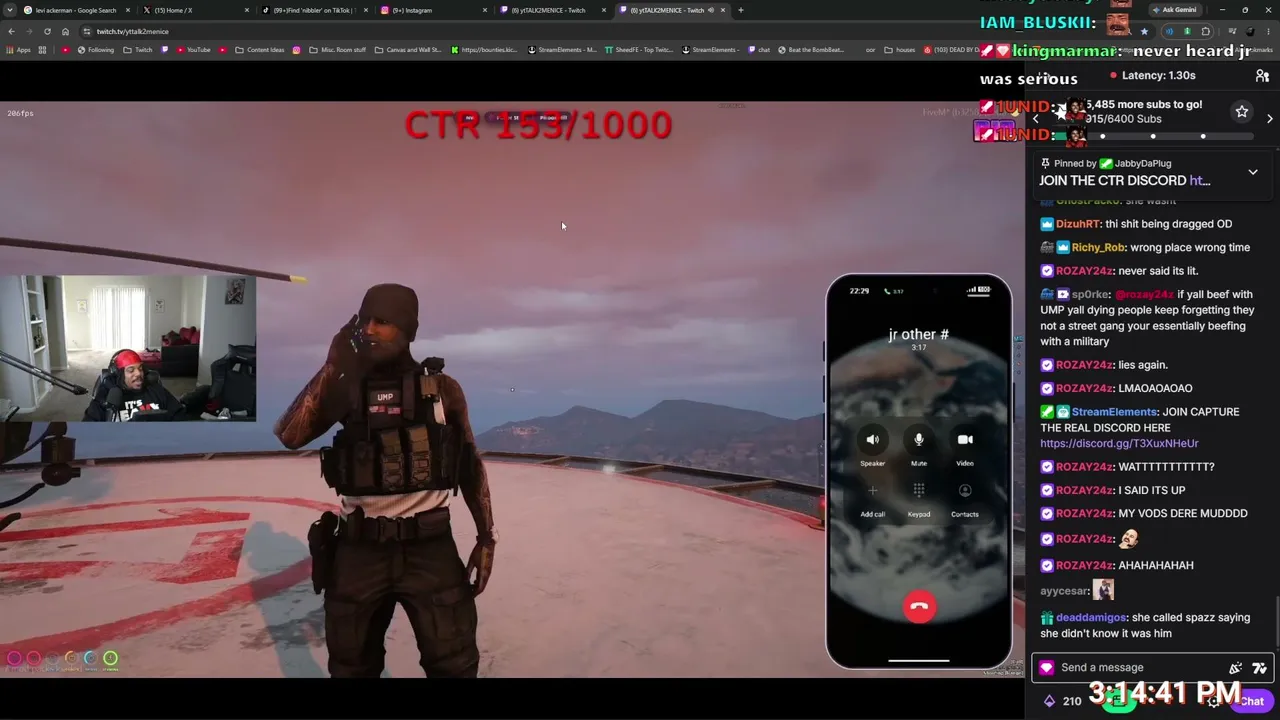
Task: Go to previous sub goal card
Action: [1035, 119]
